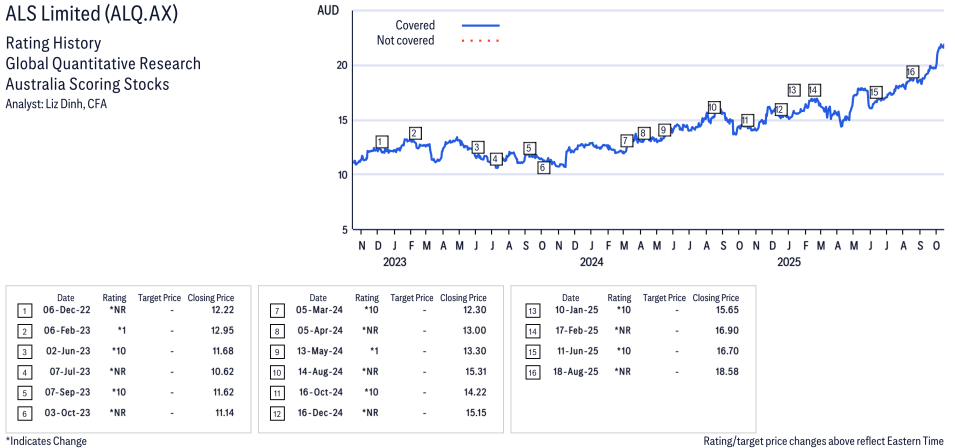Click the blue Covered legend line
The height and width of the screenshot is (448, 955).
coord(480,25)
